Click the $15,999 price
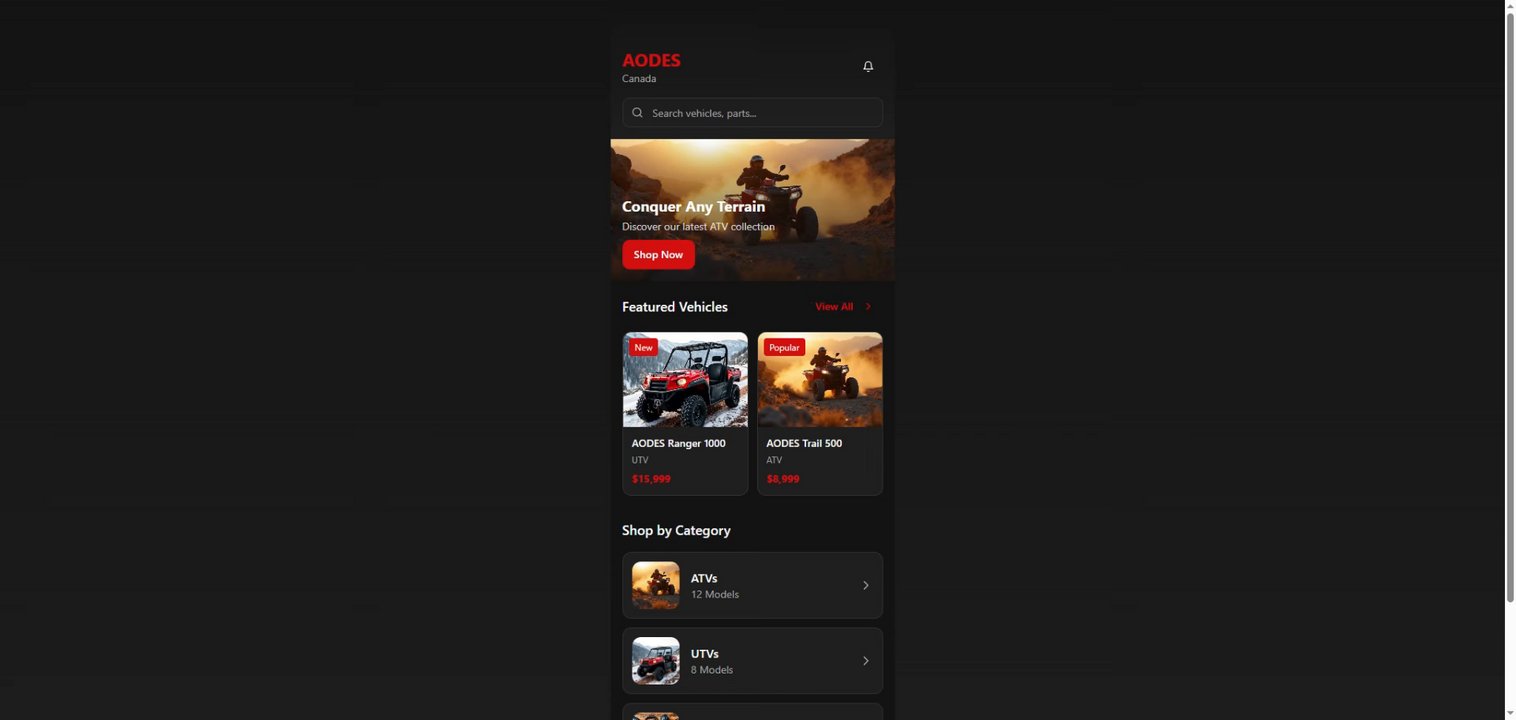The height and width of the screenshot is (720, 1516). point(651,479)
